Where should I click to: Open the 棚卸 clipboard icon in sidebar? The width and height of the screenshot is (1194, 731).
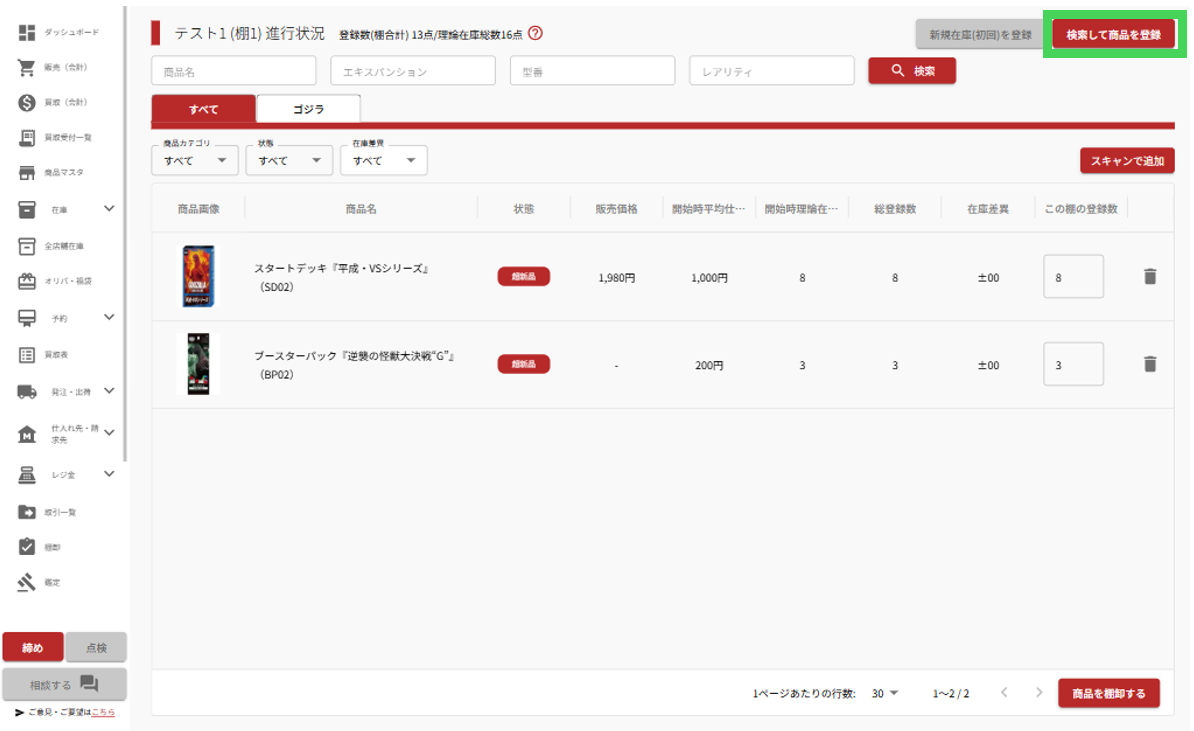pos(27,547)
